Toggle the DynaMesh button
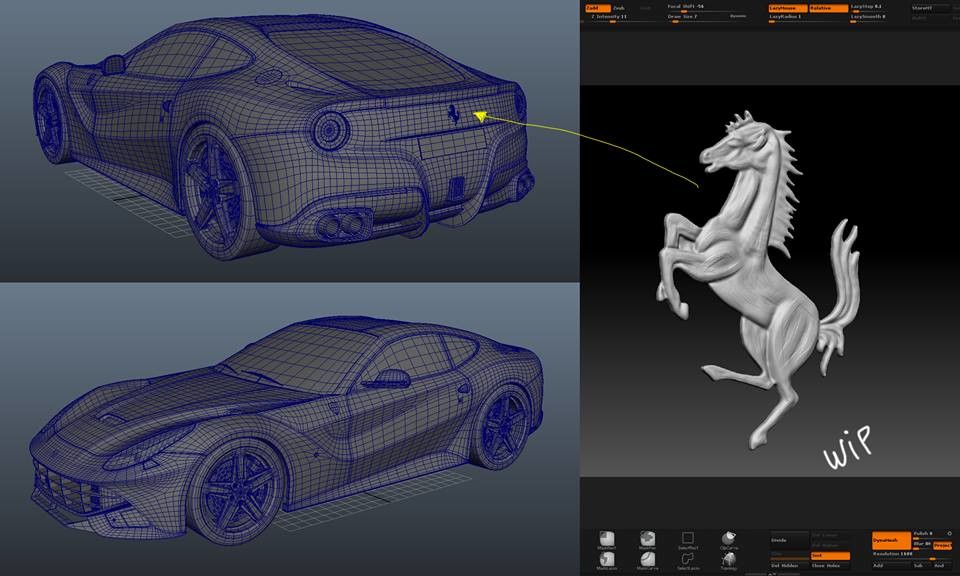Screen dimensions: 960x576 point(891,540)
